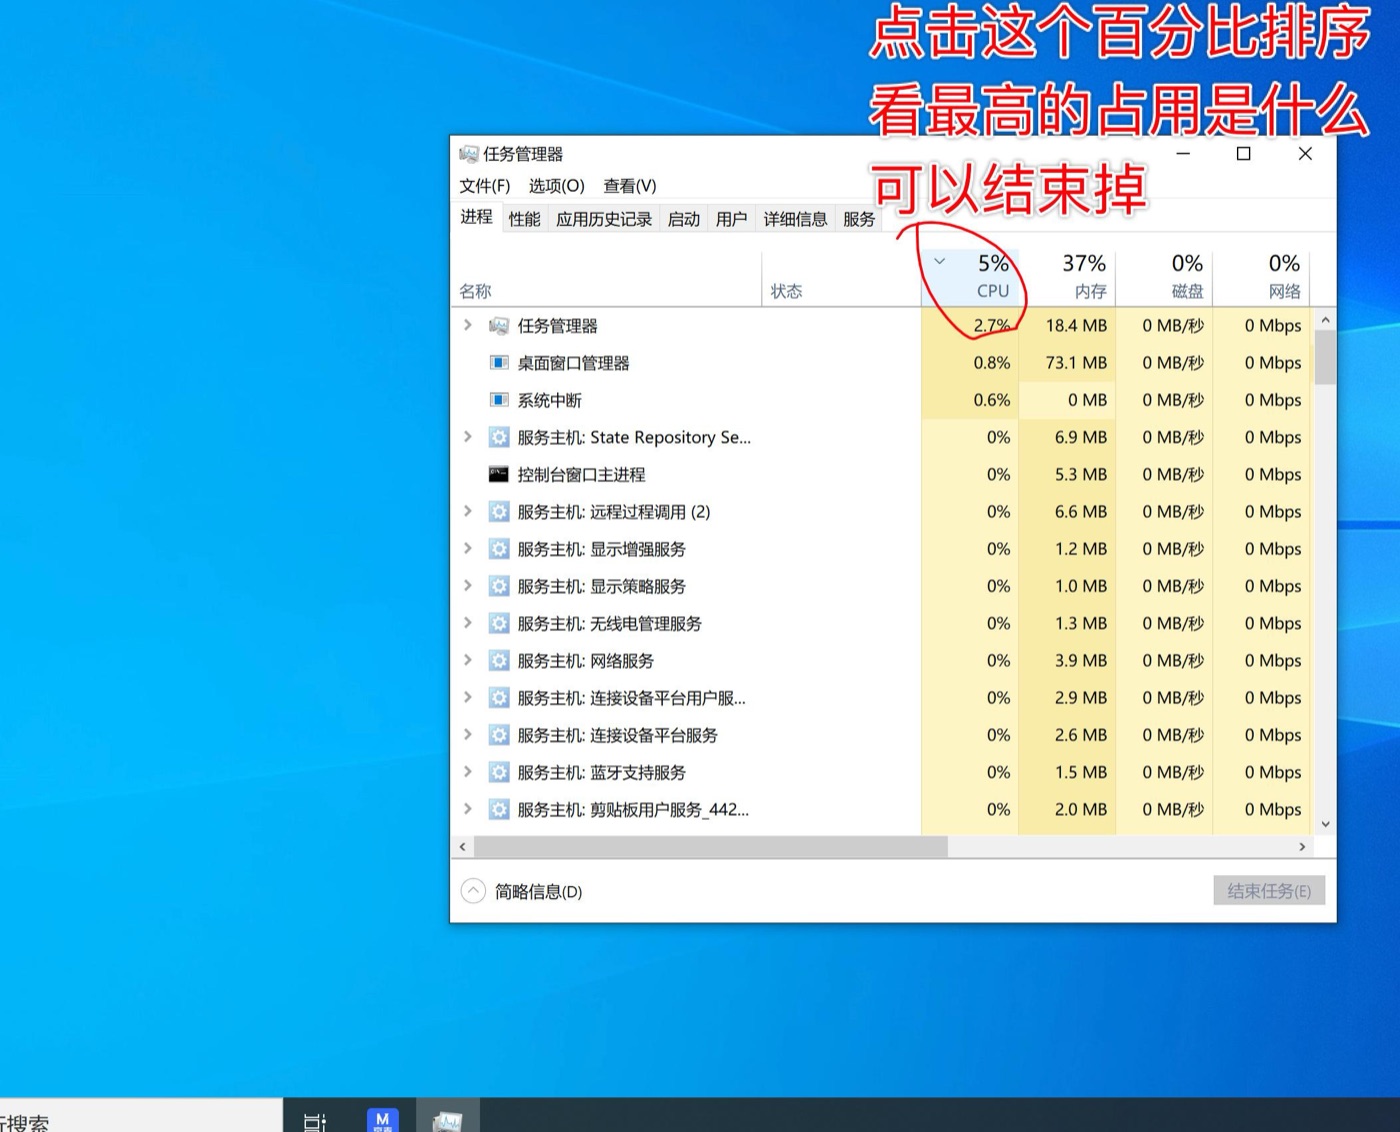Select the 桌面窗口管理器 process icon
Image resolution: width=1400 pixels, height=1132 pixels.
pyautogui.click(x=499, y=363)
